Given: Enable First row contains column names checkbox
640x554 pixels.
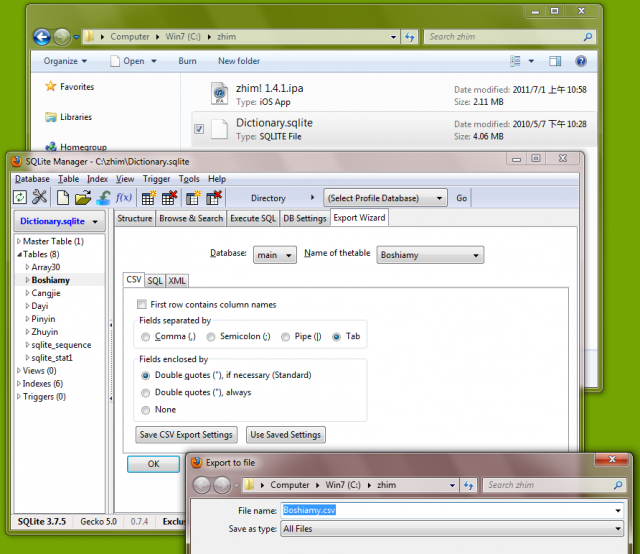Looking at the screenshot, I should [142, 304].
